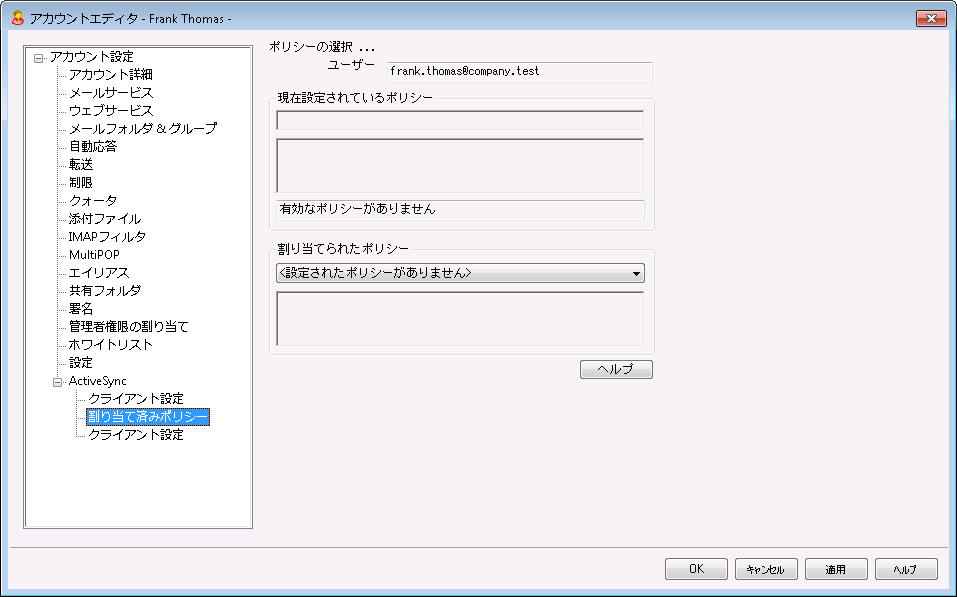This screenshot has width=957, height=597.
Task: Select the クォータ tree item
Action: (x=92, y=201)
